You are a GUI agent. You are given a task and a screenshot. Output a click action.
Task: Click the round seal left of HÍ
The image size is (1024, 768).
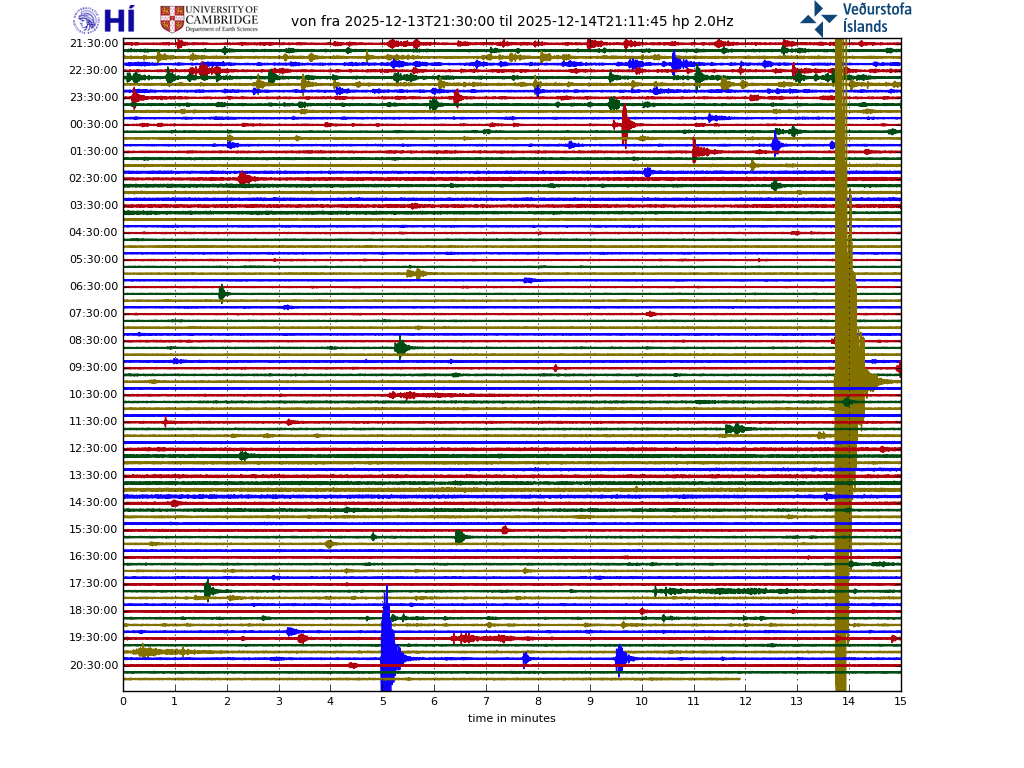[x=87, y=20]
